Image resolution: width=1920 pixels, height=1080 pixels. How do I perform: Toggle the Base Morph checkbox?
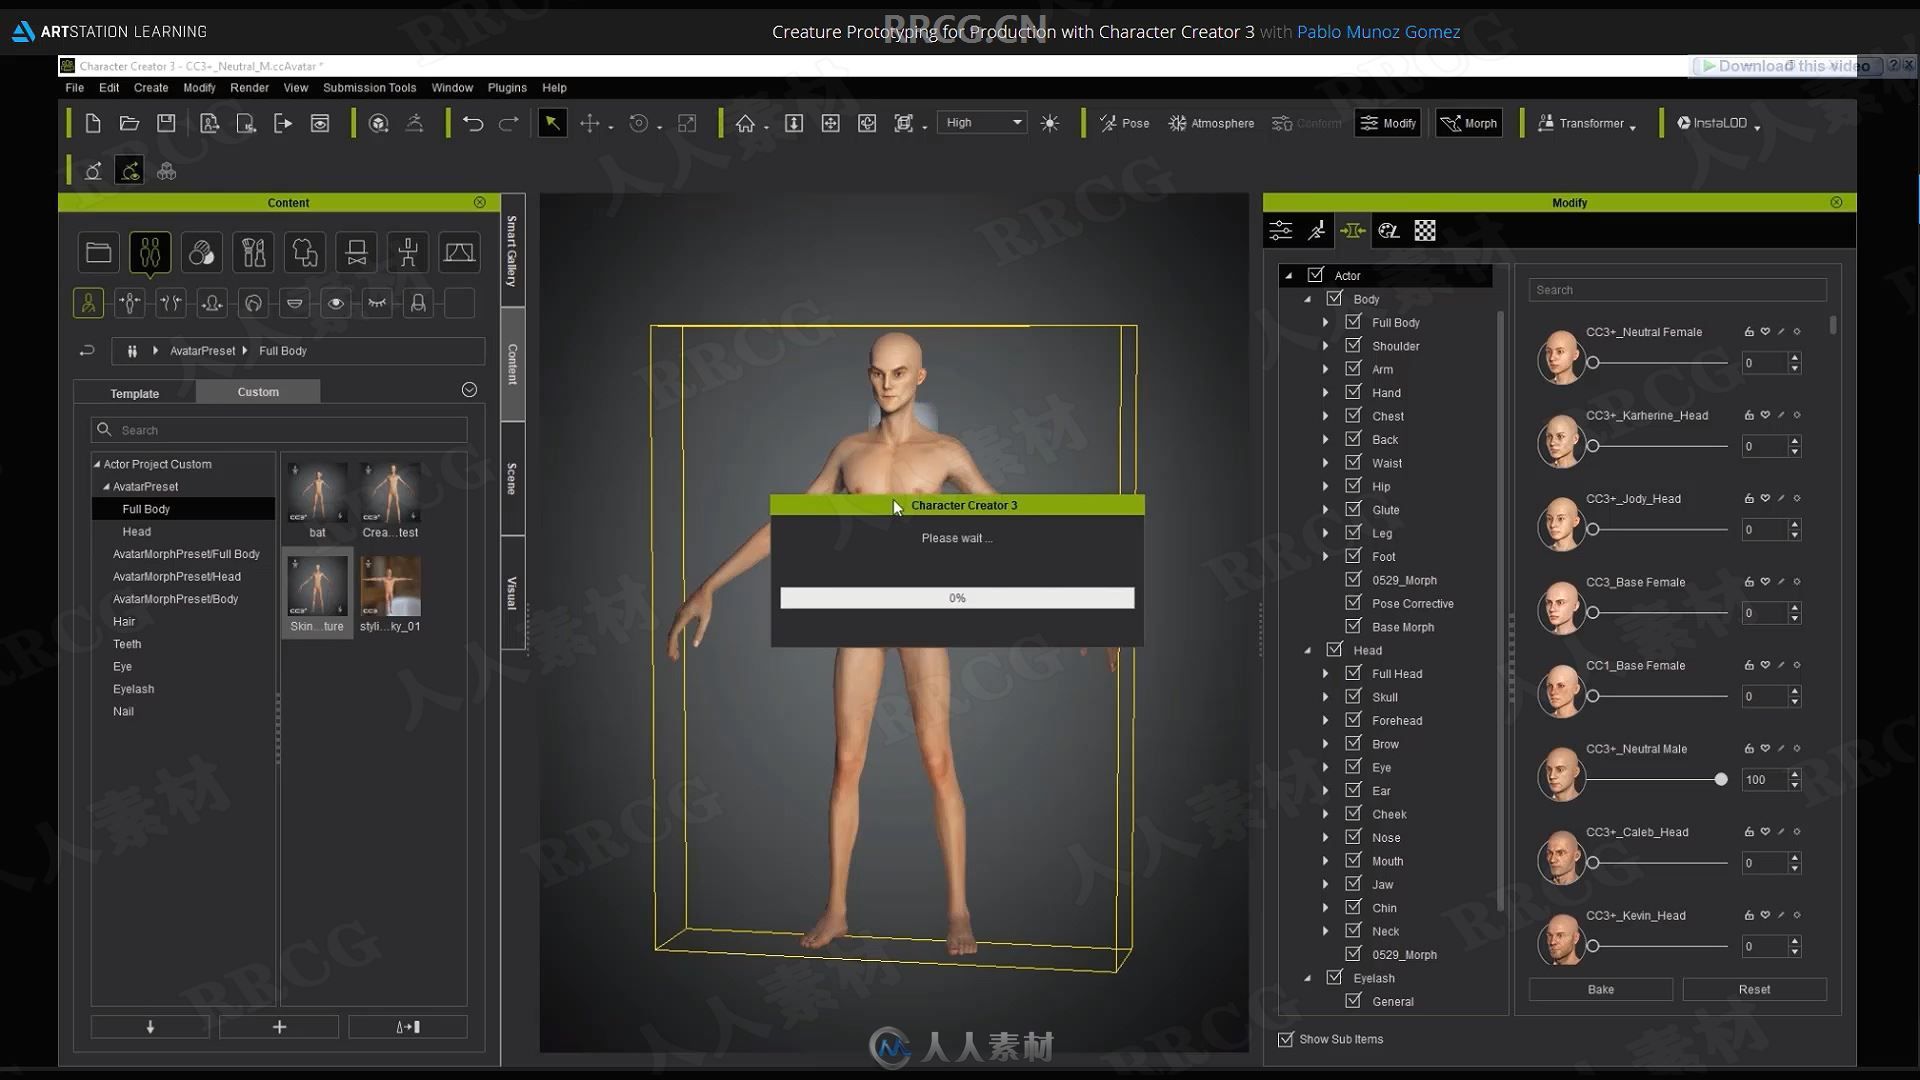tap(1353, 626)
